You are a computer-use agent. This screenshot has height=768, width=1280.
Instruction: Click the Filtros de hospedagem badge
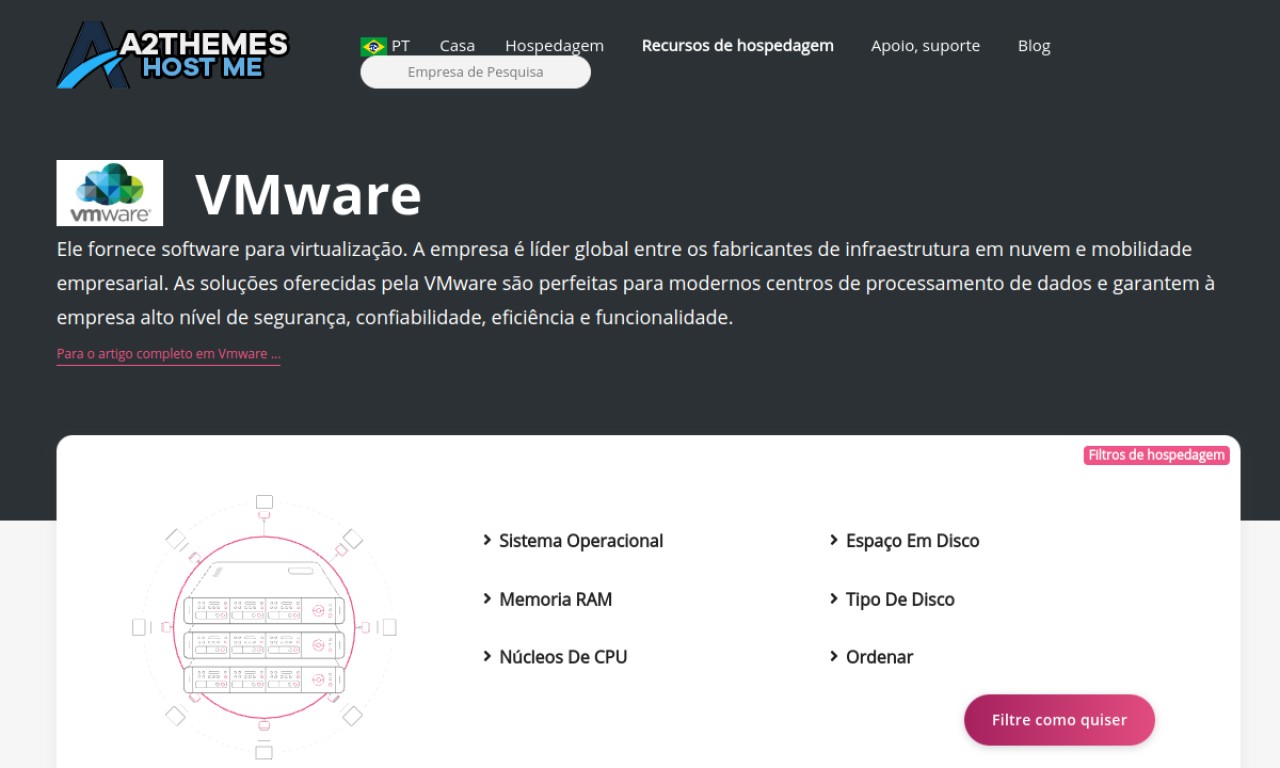1157,455
